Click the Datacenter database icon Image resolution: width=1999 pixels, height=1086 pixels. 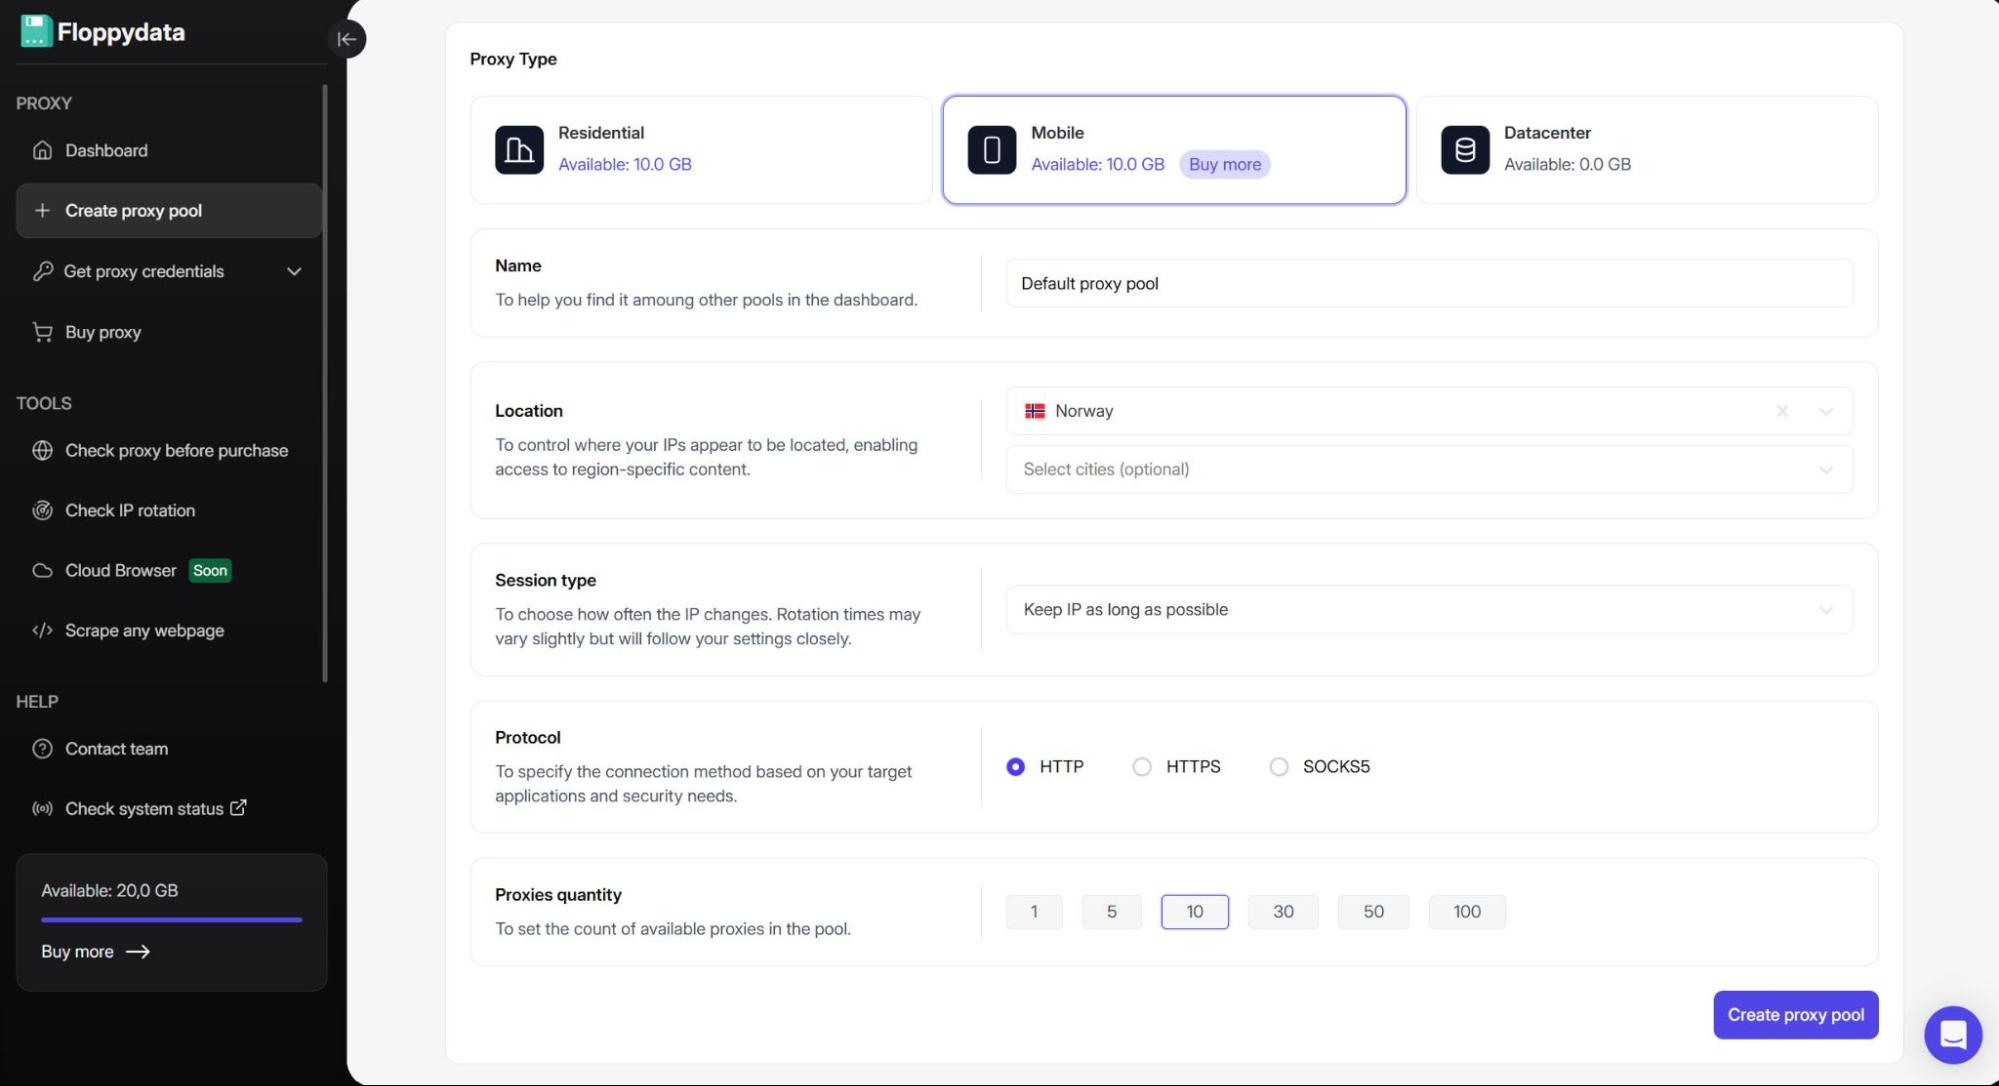[x=1465, y=150]
